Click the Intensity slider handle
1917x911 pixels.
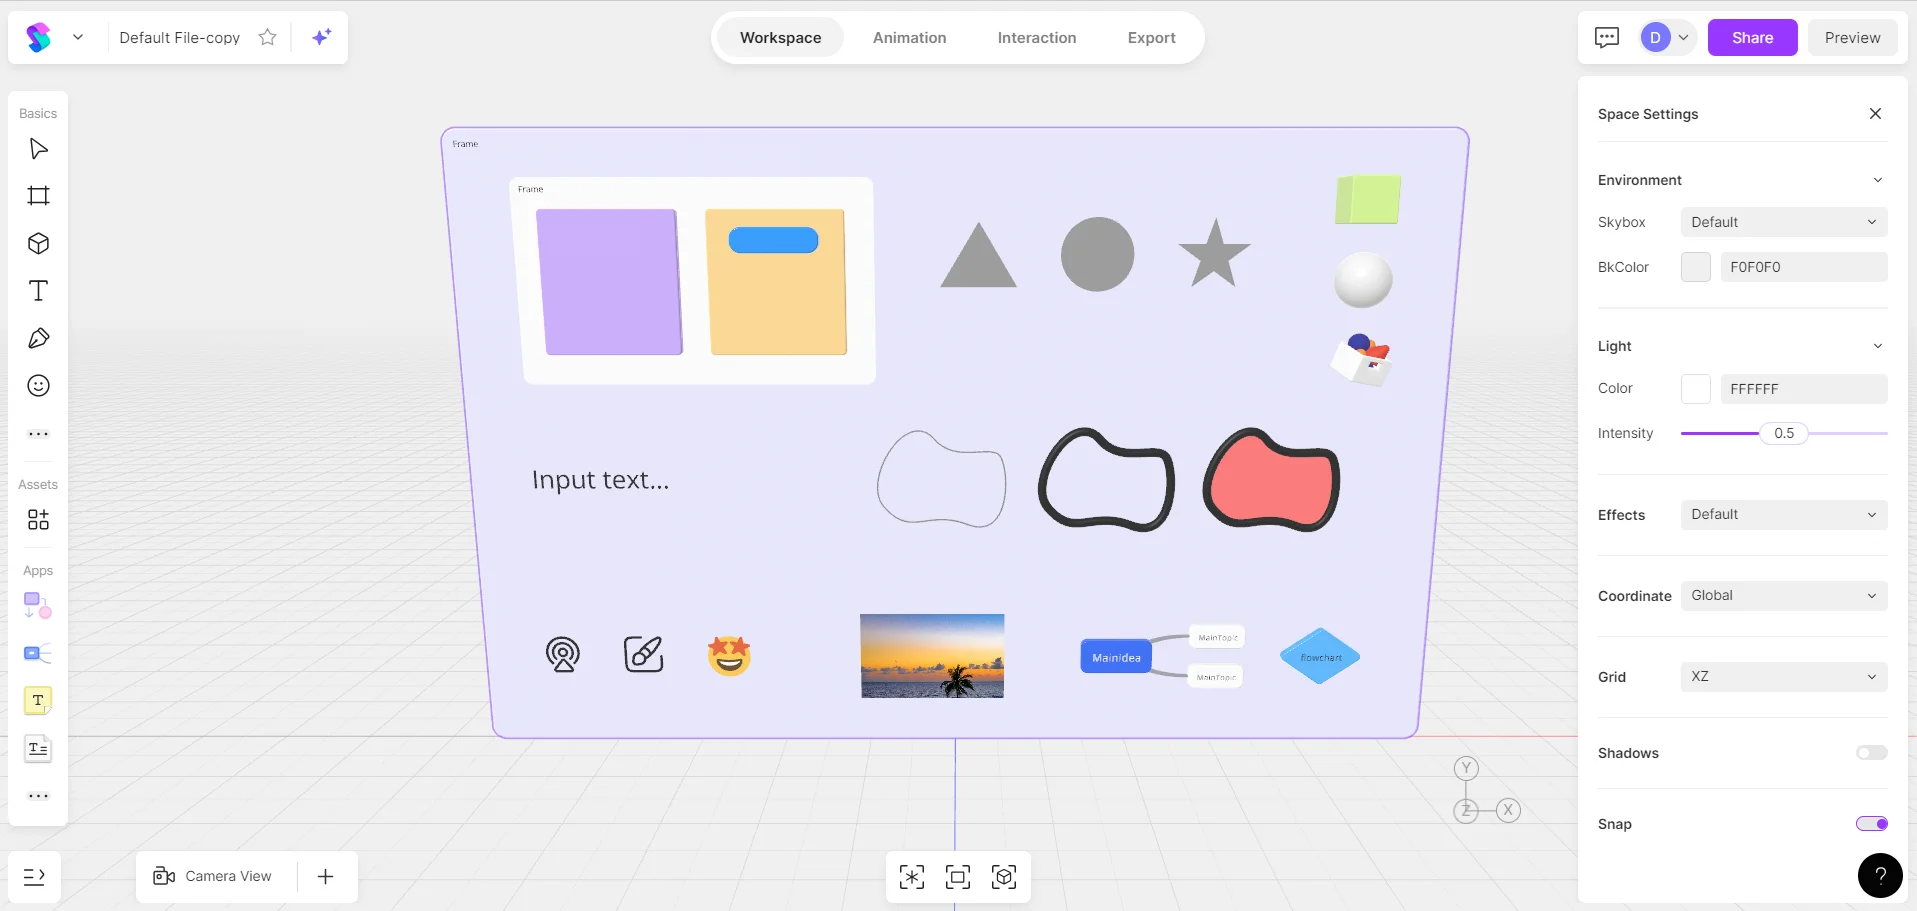click(1784, 433)
